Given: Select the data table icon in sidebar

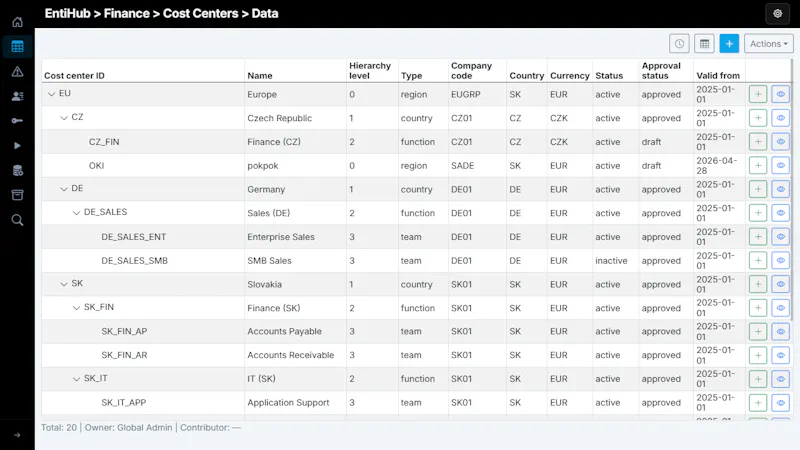Looking at the screenshot, I should pos(17,46).
